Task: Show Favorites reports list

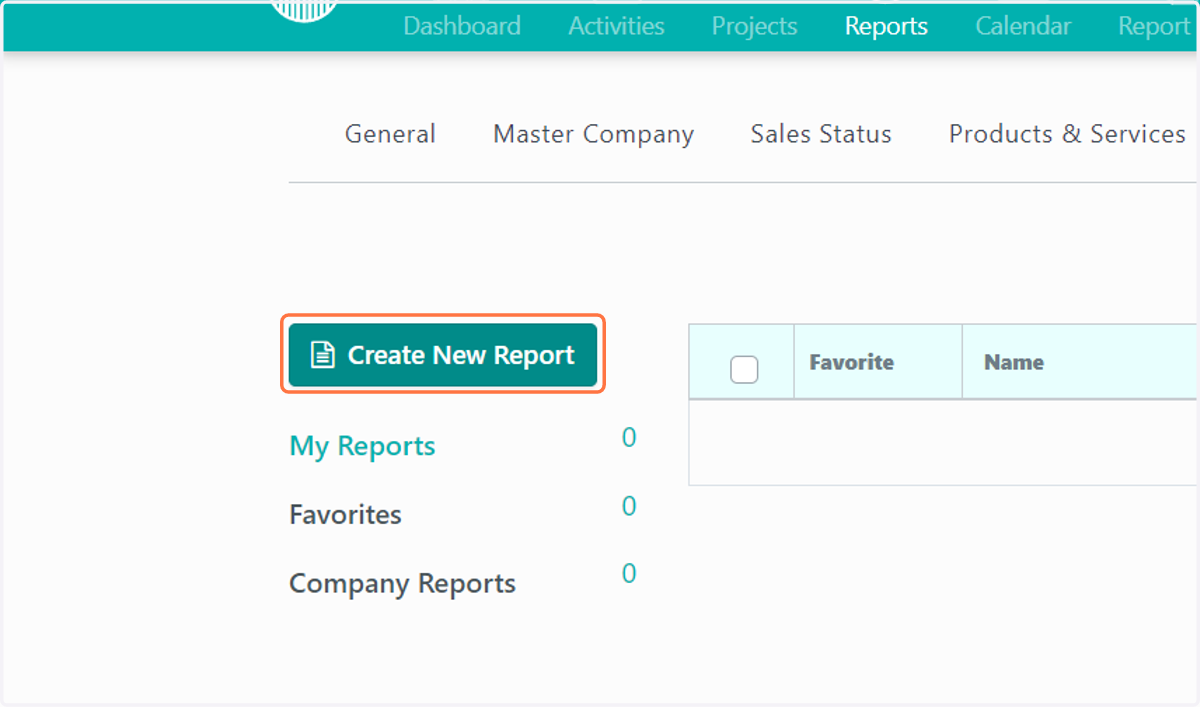Action: click(x=345, y=515)
